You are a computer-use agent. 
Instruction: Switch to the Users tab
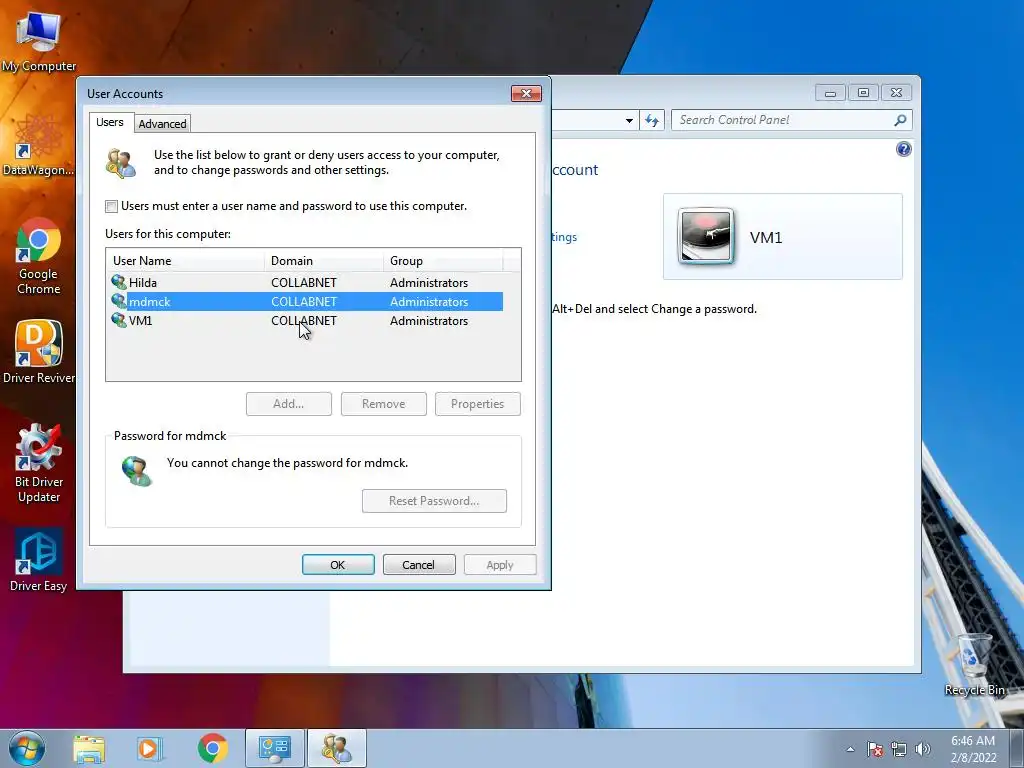[x=110, y=122]
